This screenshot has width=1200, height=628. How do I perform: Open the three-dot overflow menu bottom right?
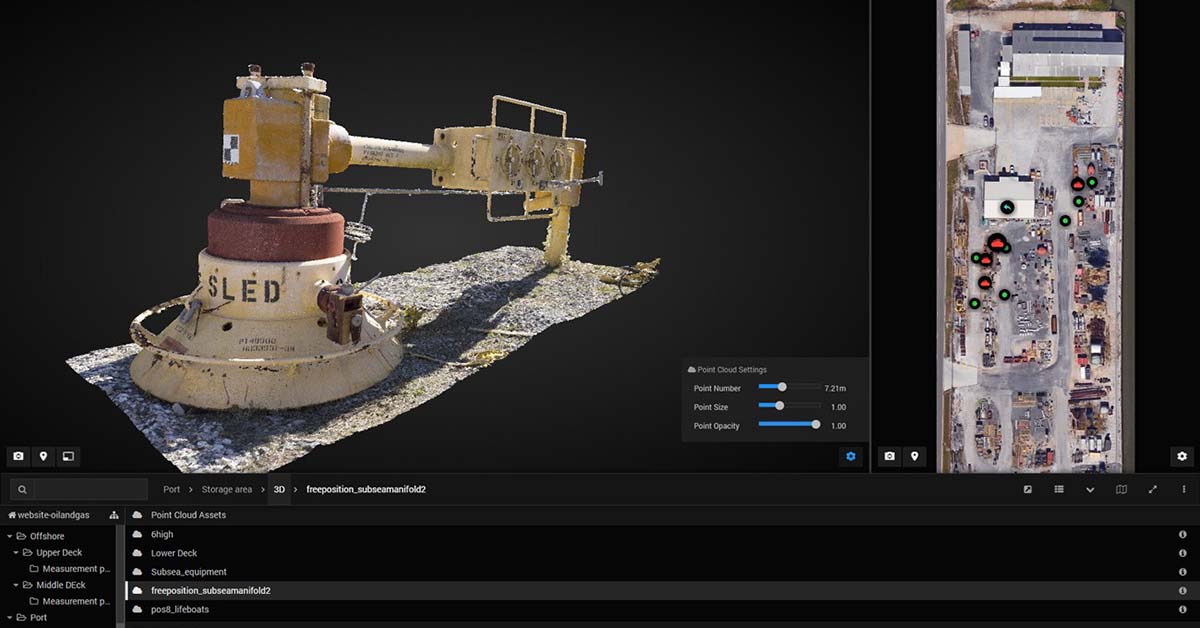click(x=1184, y=490)
